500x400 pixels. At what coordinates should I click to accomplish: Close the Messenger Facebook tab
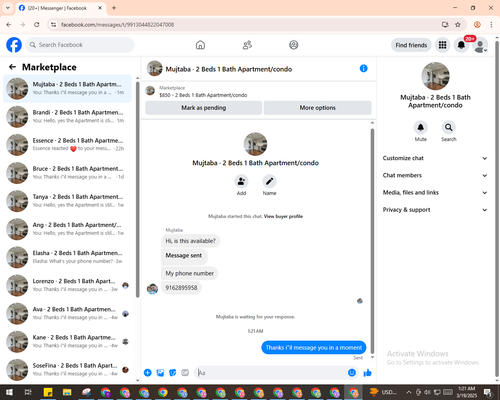click(x=100, y=8)
